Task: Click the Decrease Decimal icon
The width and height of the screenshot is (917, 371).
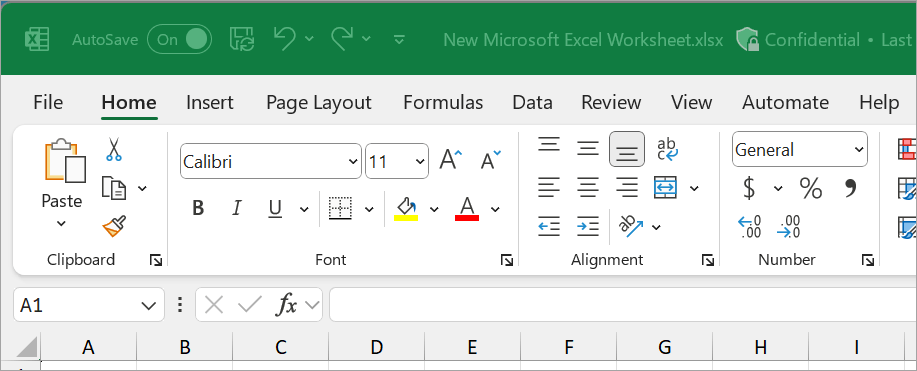Action: point(789,227)
